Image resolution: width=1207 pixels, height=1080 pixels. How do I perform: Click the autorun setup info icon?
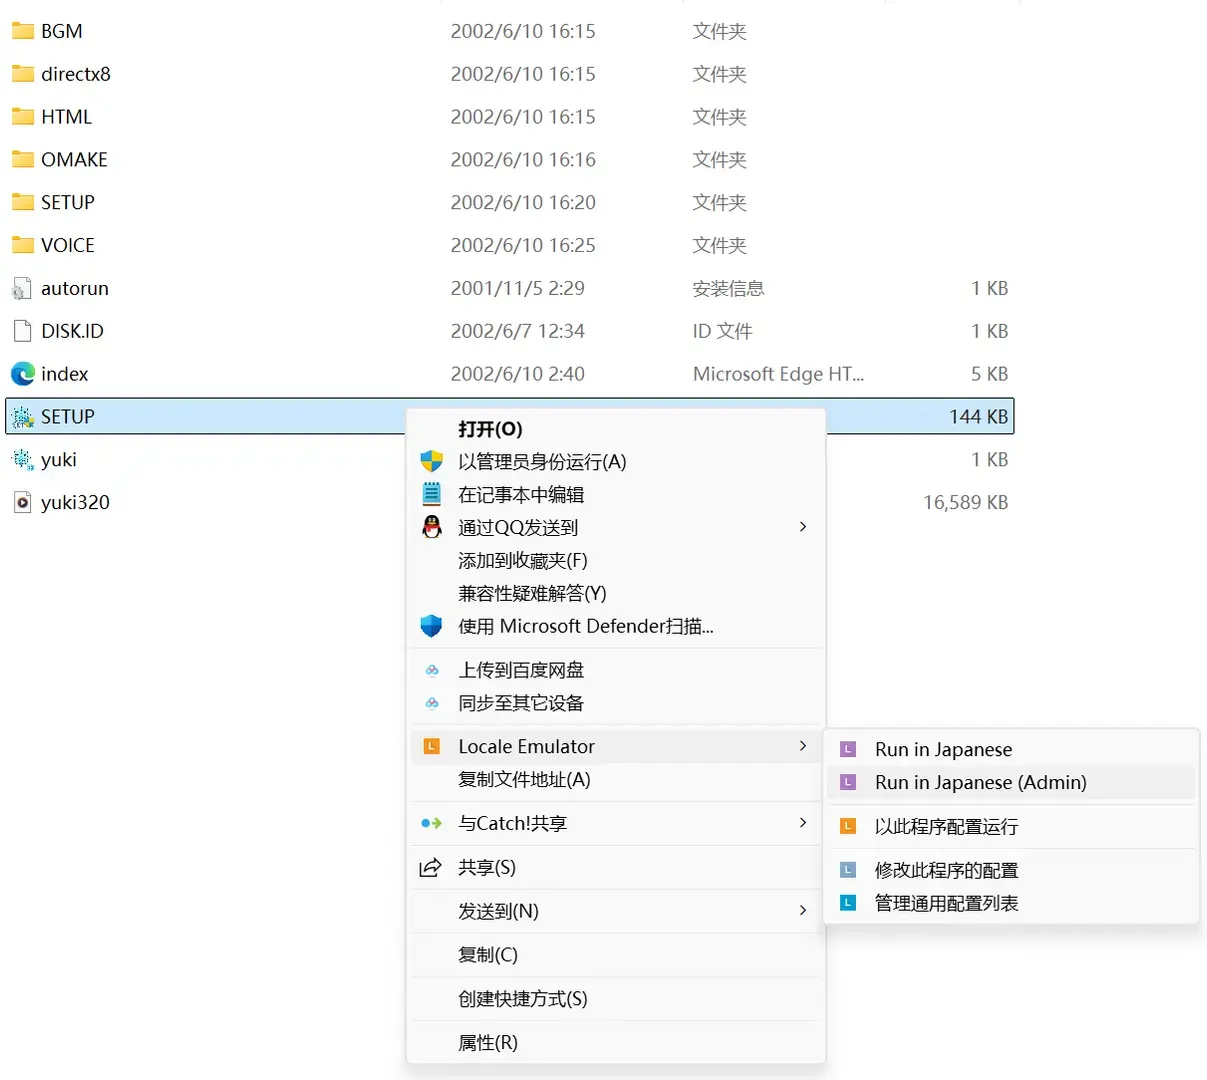click(x=22, y=289)
